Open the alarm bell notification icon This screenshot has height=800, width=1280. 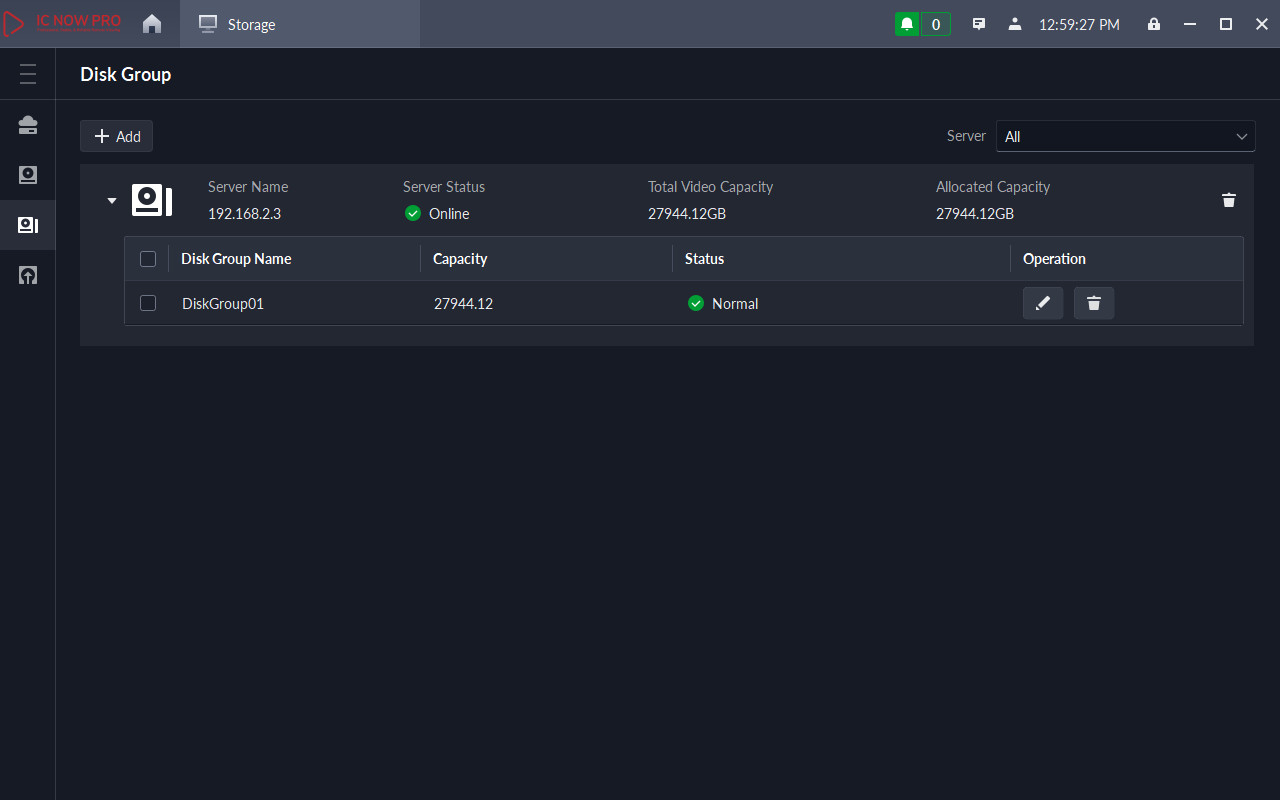[x=907, y=24]
